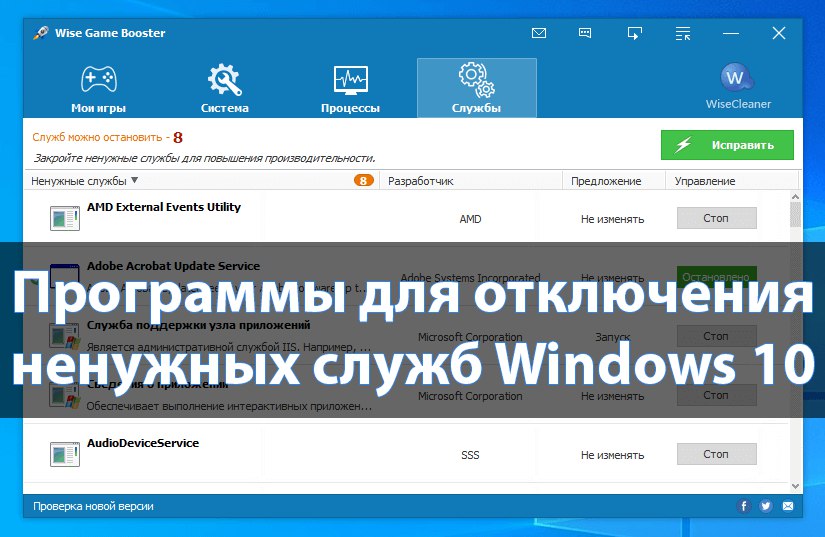
Task: Click the scrollbar down arrow
Action: coord(796,486)
